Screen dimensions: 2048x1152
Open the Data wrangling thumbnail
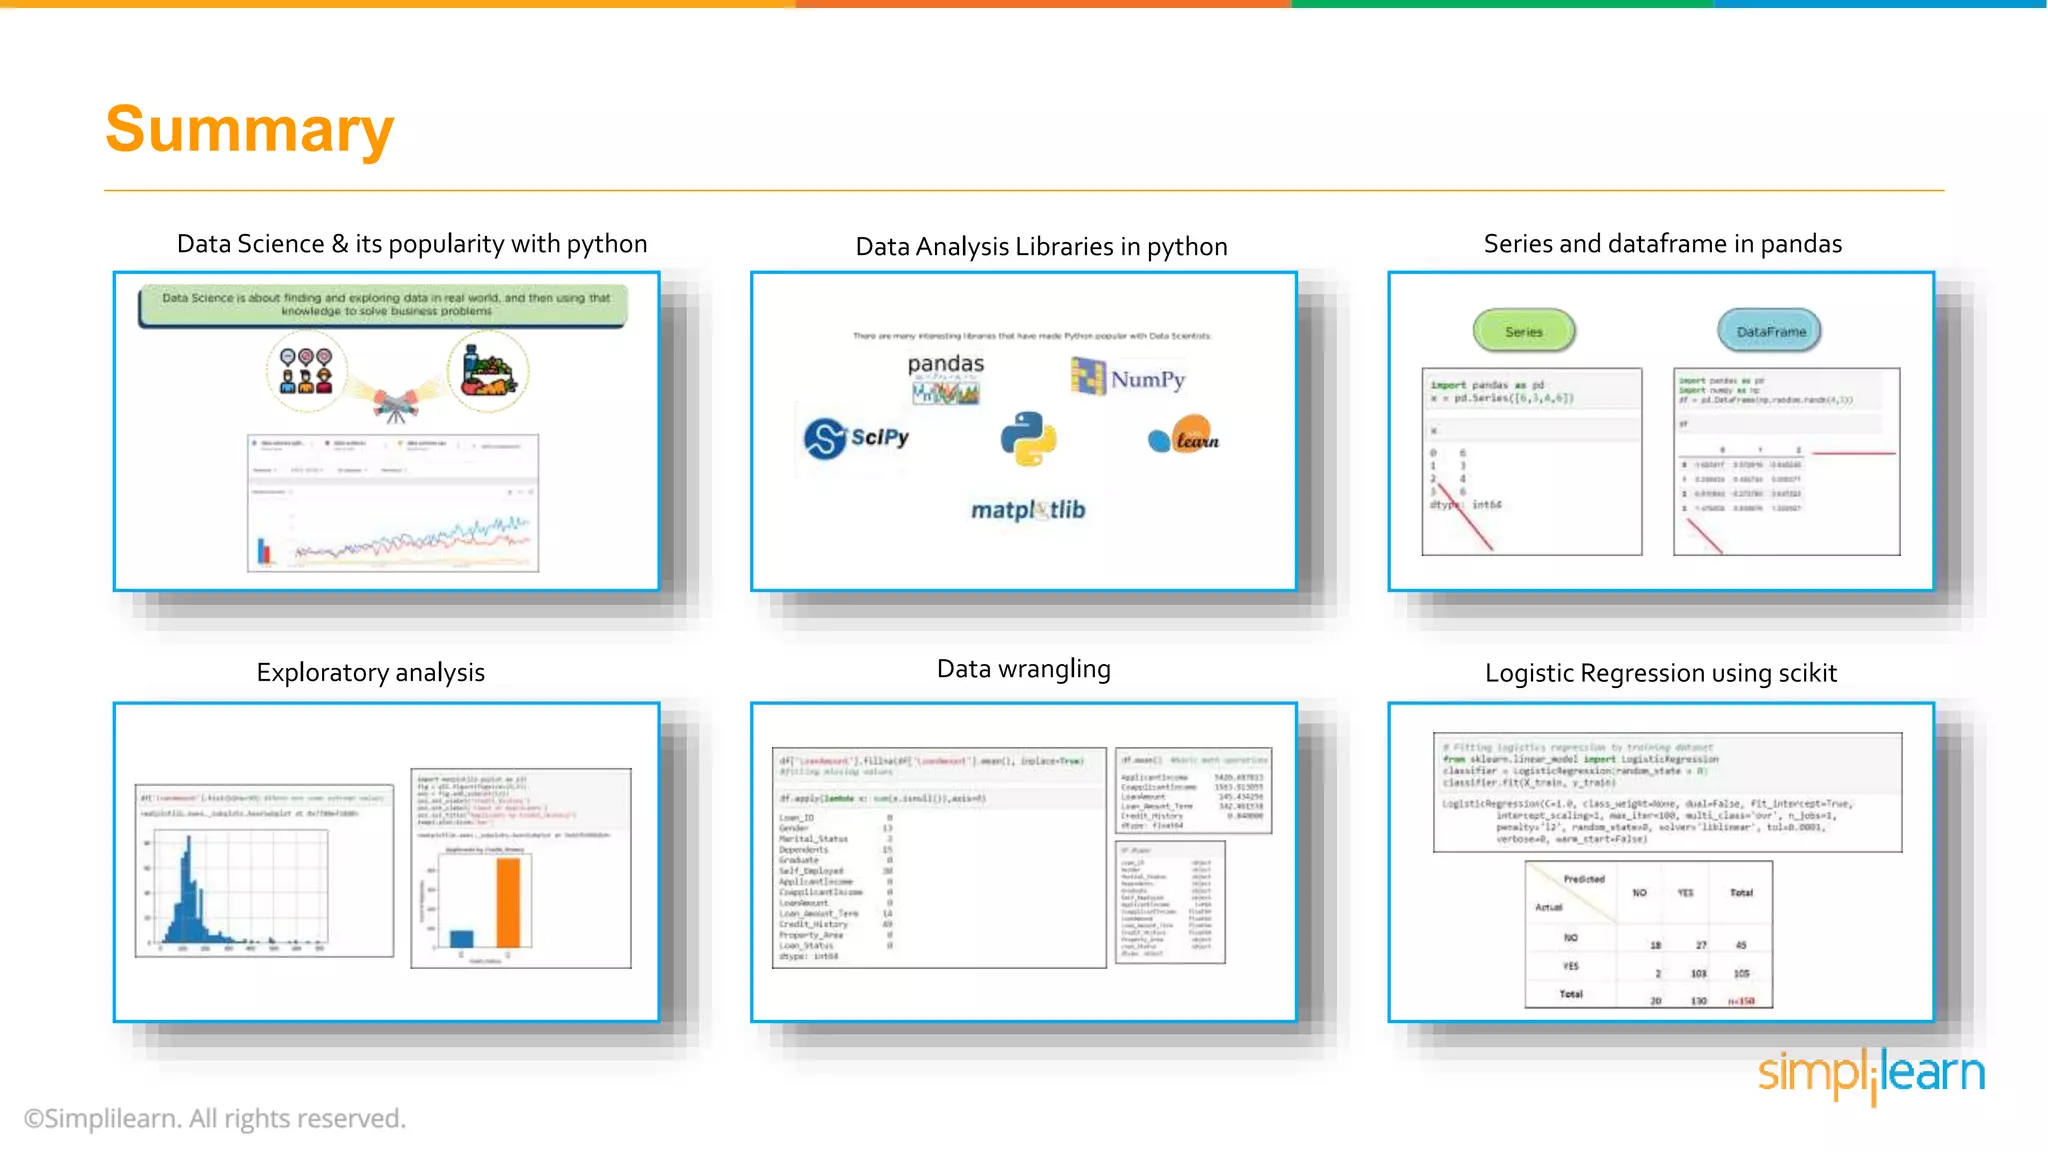pos(1024,862)
